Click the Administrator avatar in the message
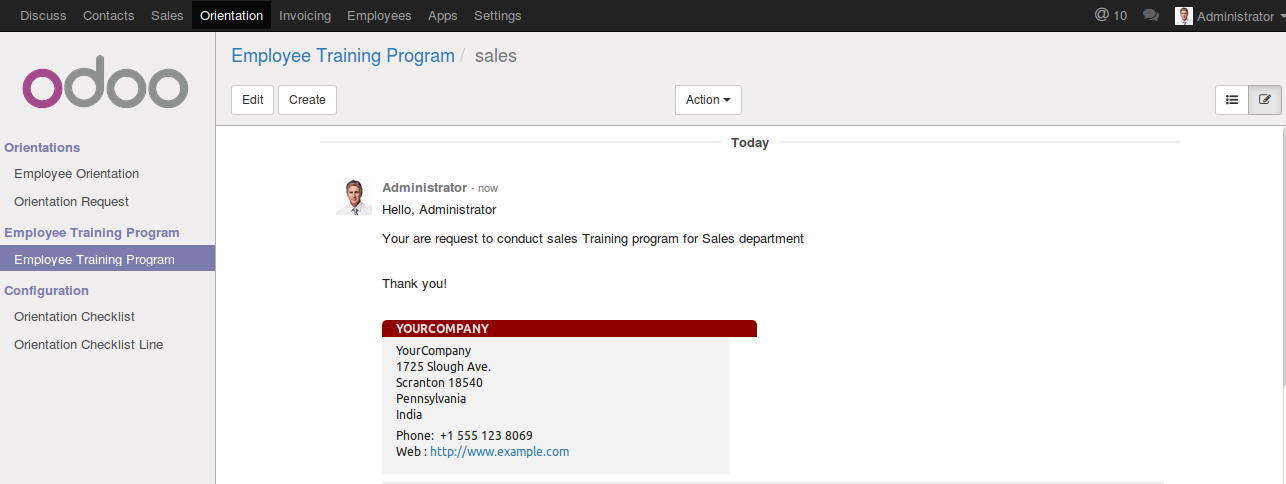 354,197
